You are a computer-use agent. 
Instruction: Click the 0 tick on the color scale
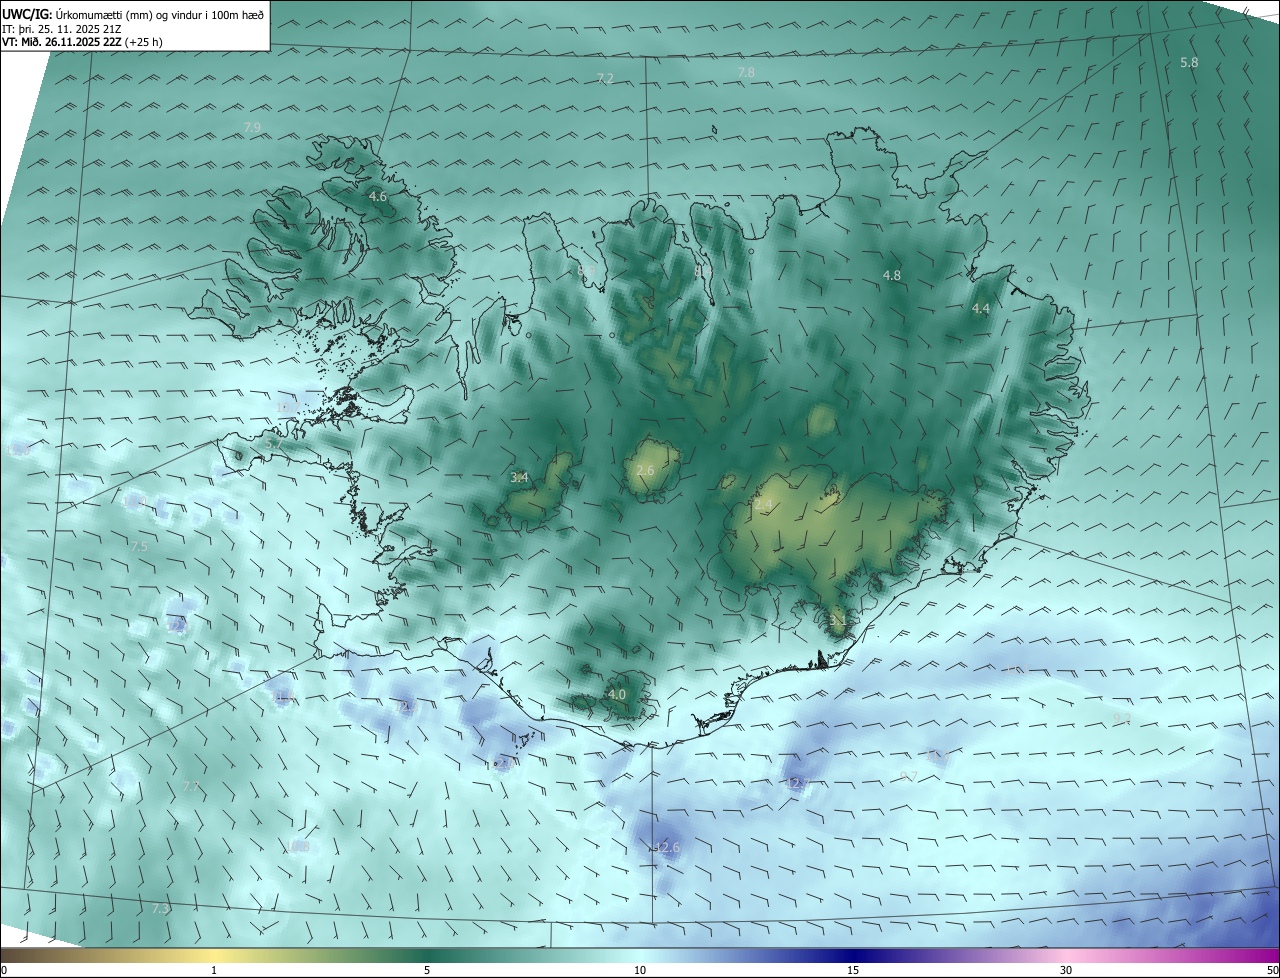(4, 970)
